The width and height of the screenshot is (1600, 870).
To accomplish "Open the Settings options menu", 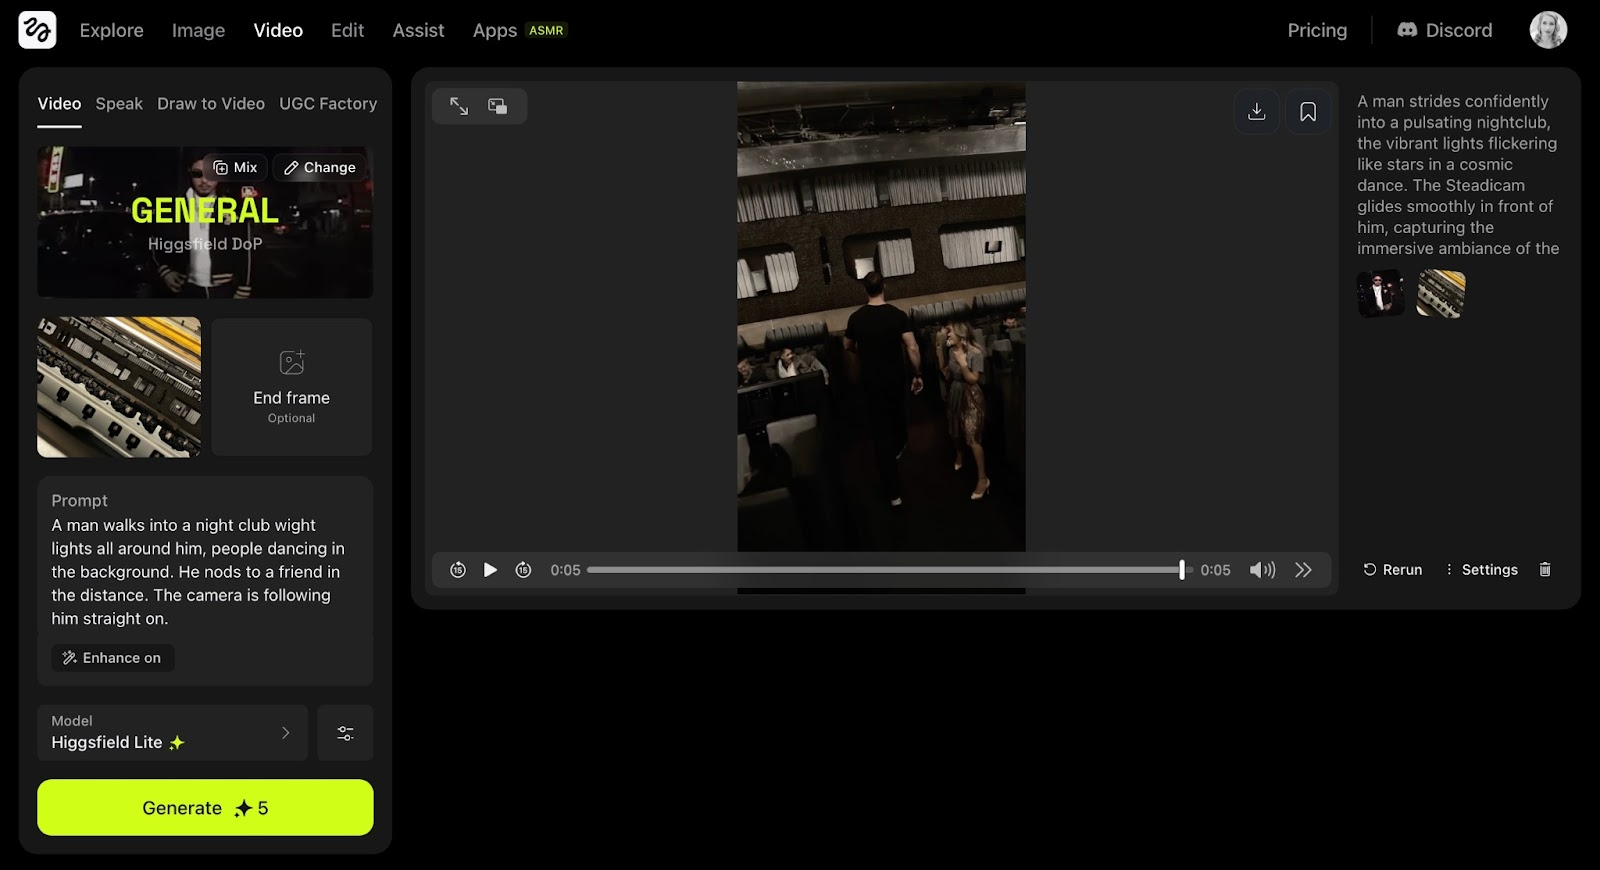I will pos(1481,570).
